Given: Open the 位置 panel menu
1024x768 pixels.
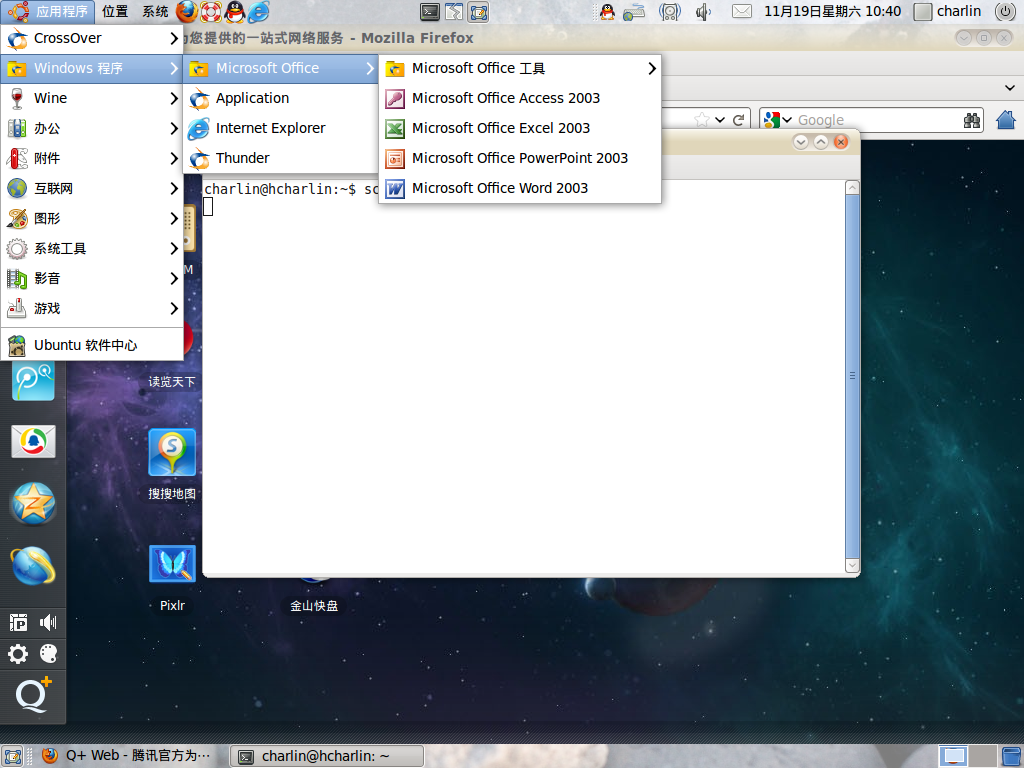Looking at the screenshot, I should [x=115, y=11].
